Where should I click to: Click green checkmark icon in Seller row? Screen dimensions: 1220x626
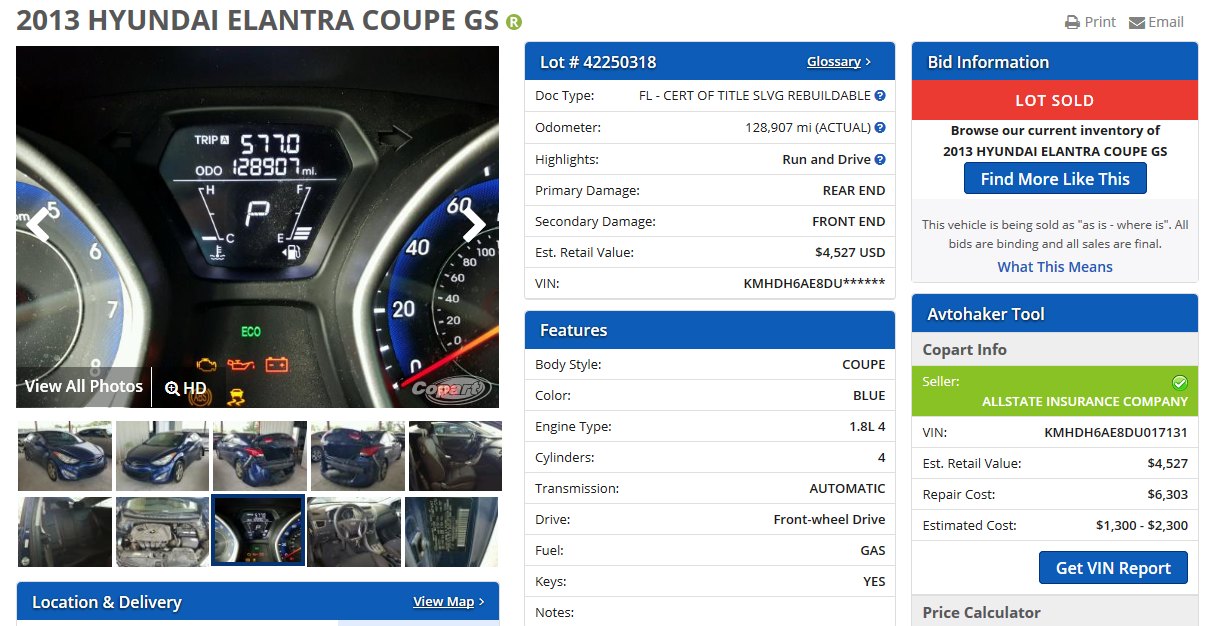click(x=1179, y=383)
